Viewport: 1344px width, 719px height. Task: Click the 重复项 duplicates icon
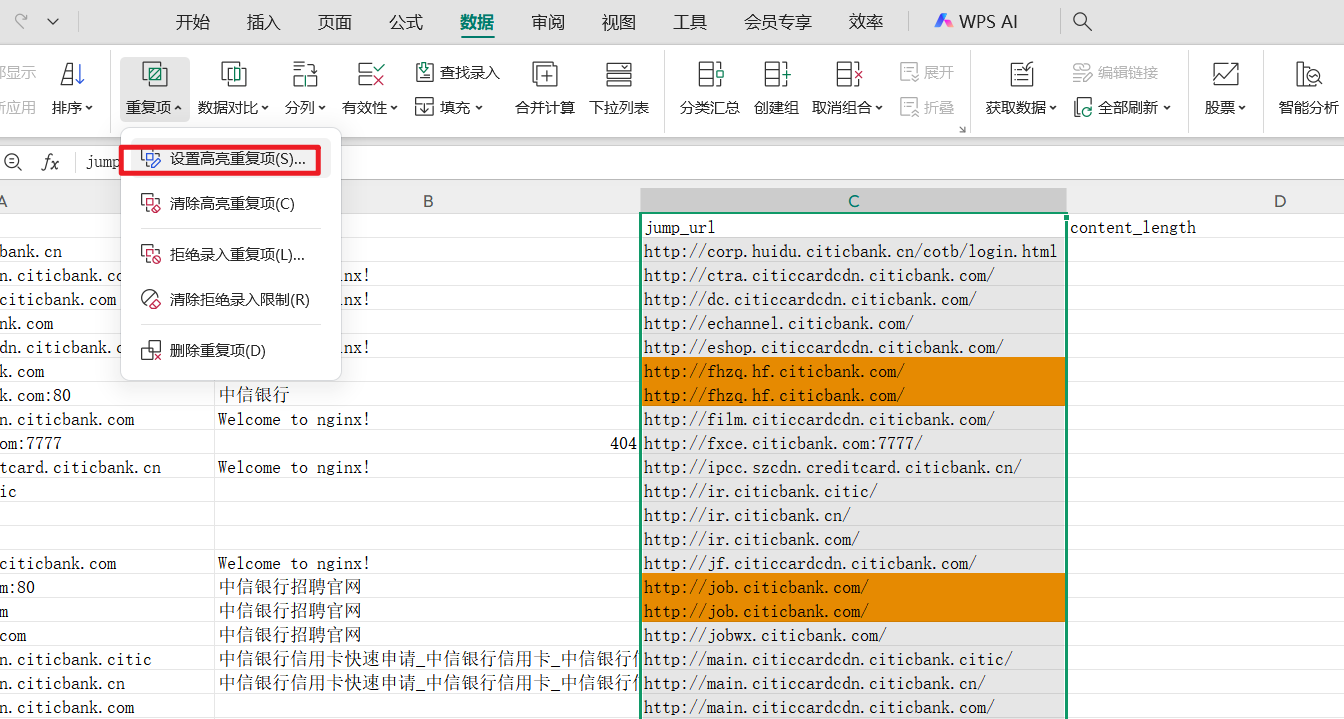pos(154,74)
